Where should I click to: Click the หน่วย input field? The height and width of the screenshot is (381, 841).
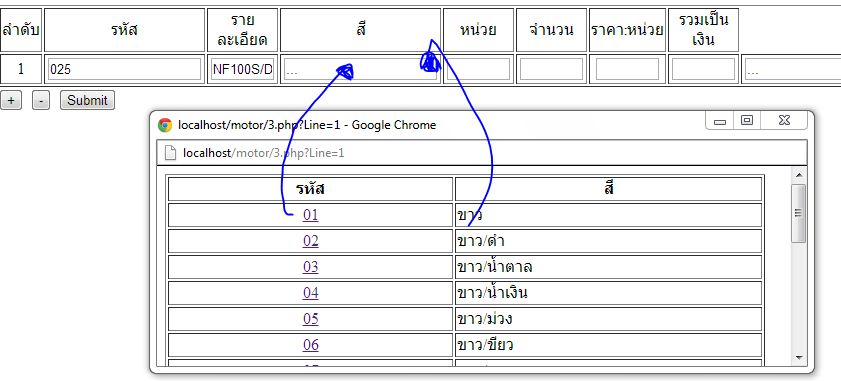[x=478, y=69]
